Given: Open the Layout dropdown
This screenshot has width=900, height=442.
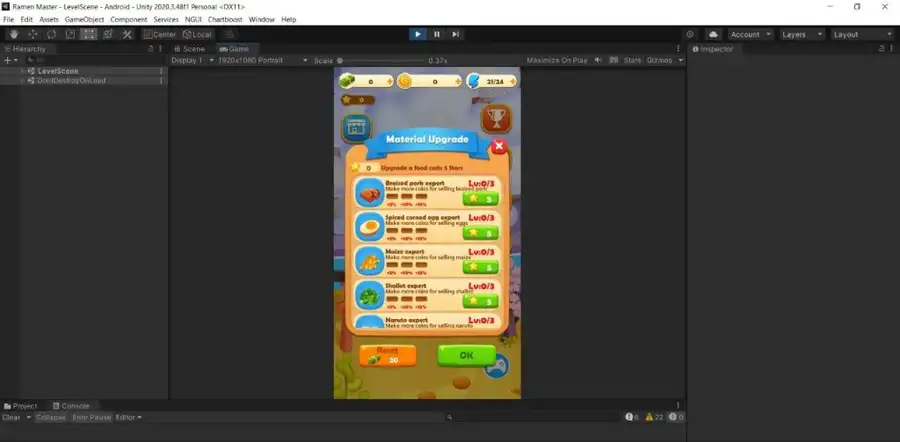Looking at the screenshot, I should [x=860, y=34].
